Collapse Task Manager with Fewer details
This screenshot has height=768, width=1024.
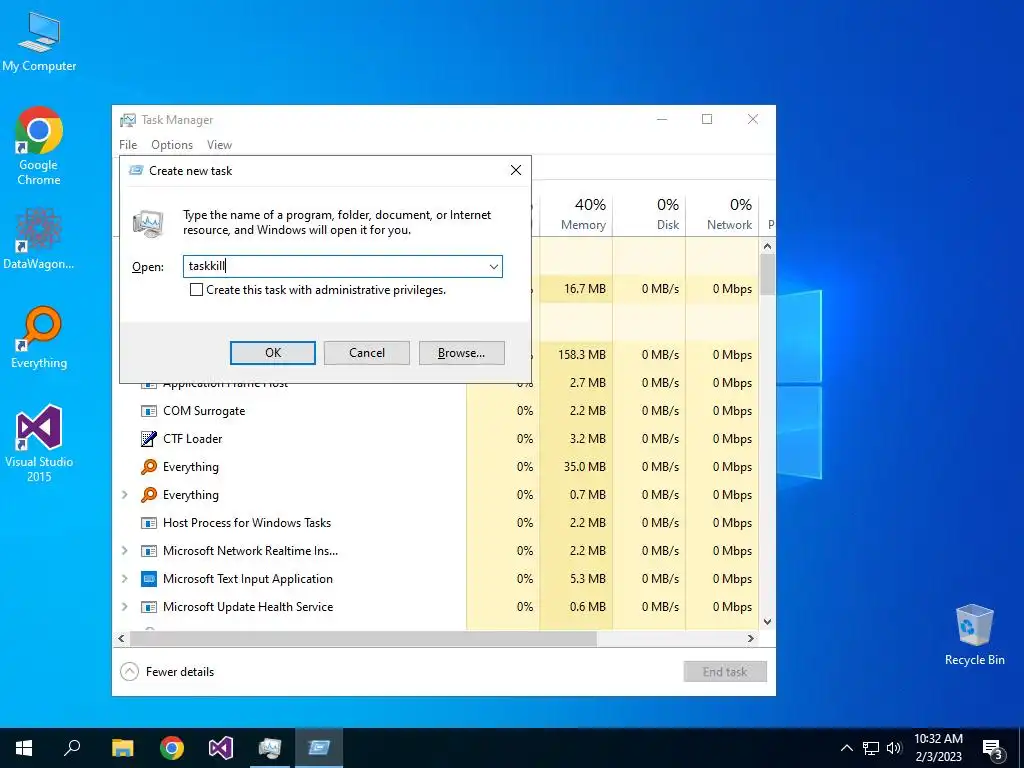pyautogui.click(x=167, y=671)
